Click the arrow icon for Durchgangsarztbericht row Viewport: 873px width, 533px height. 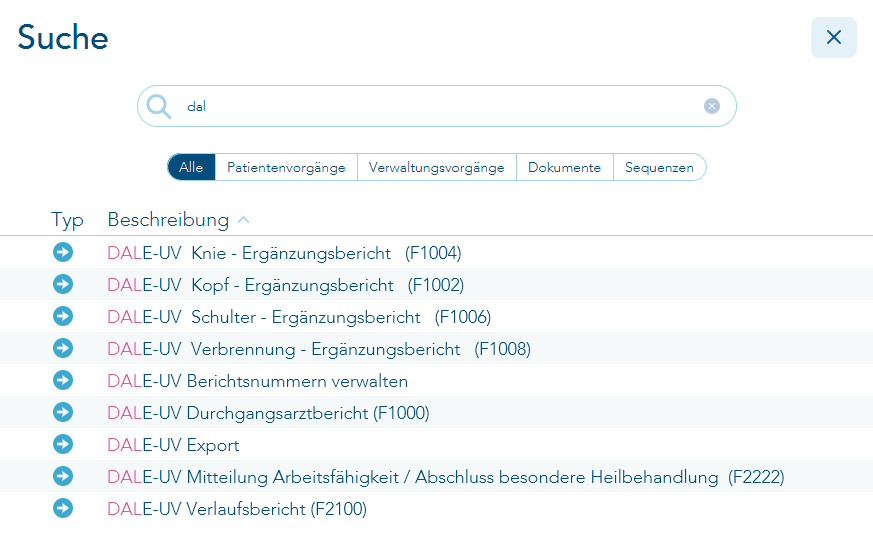tap(63, 412)
